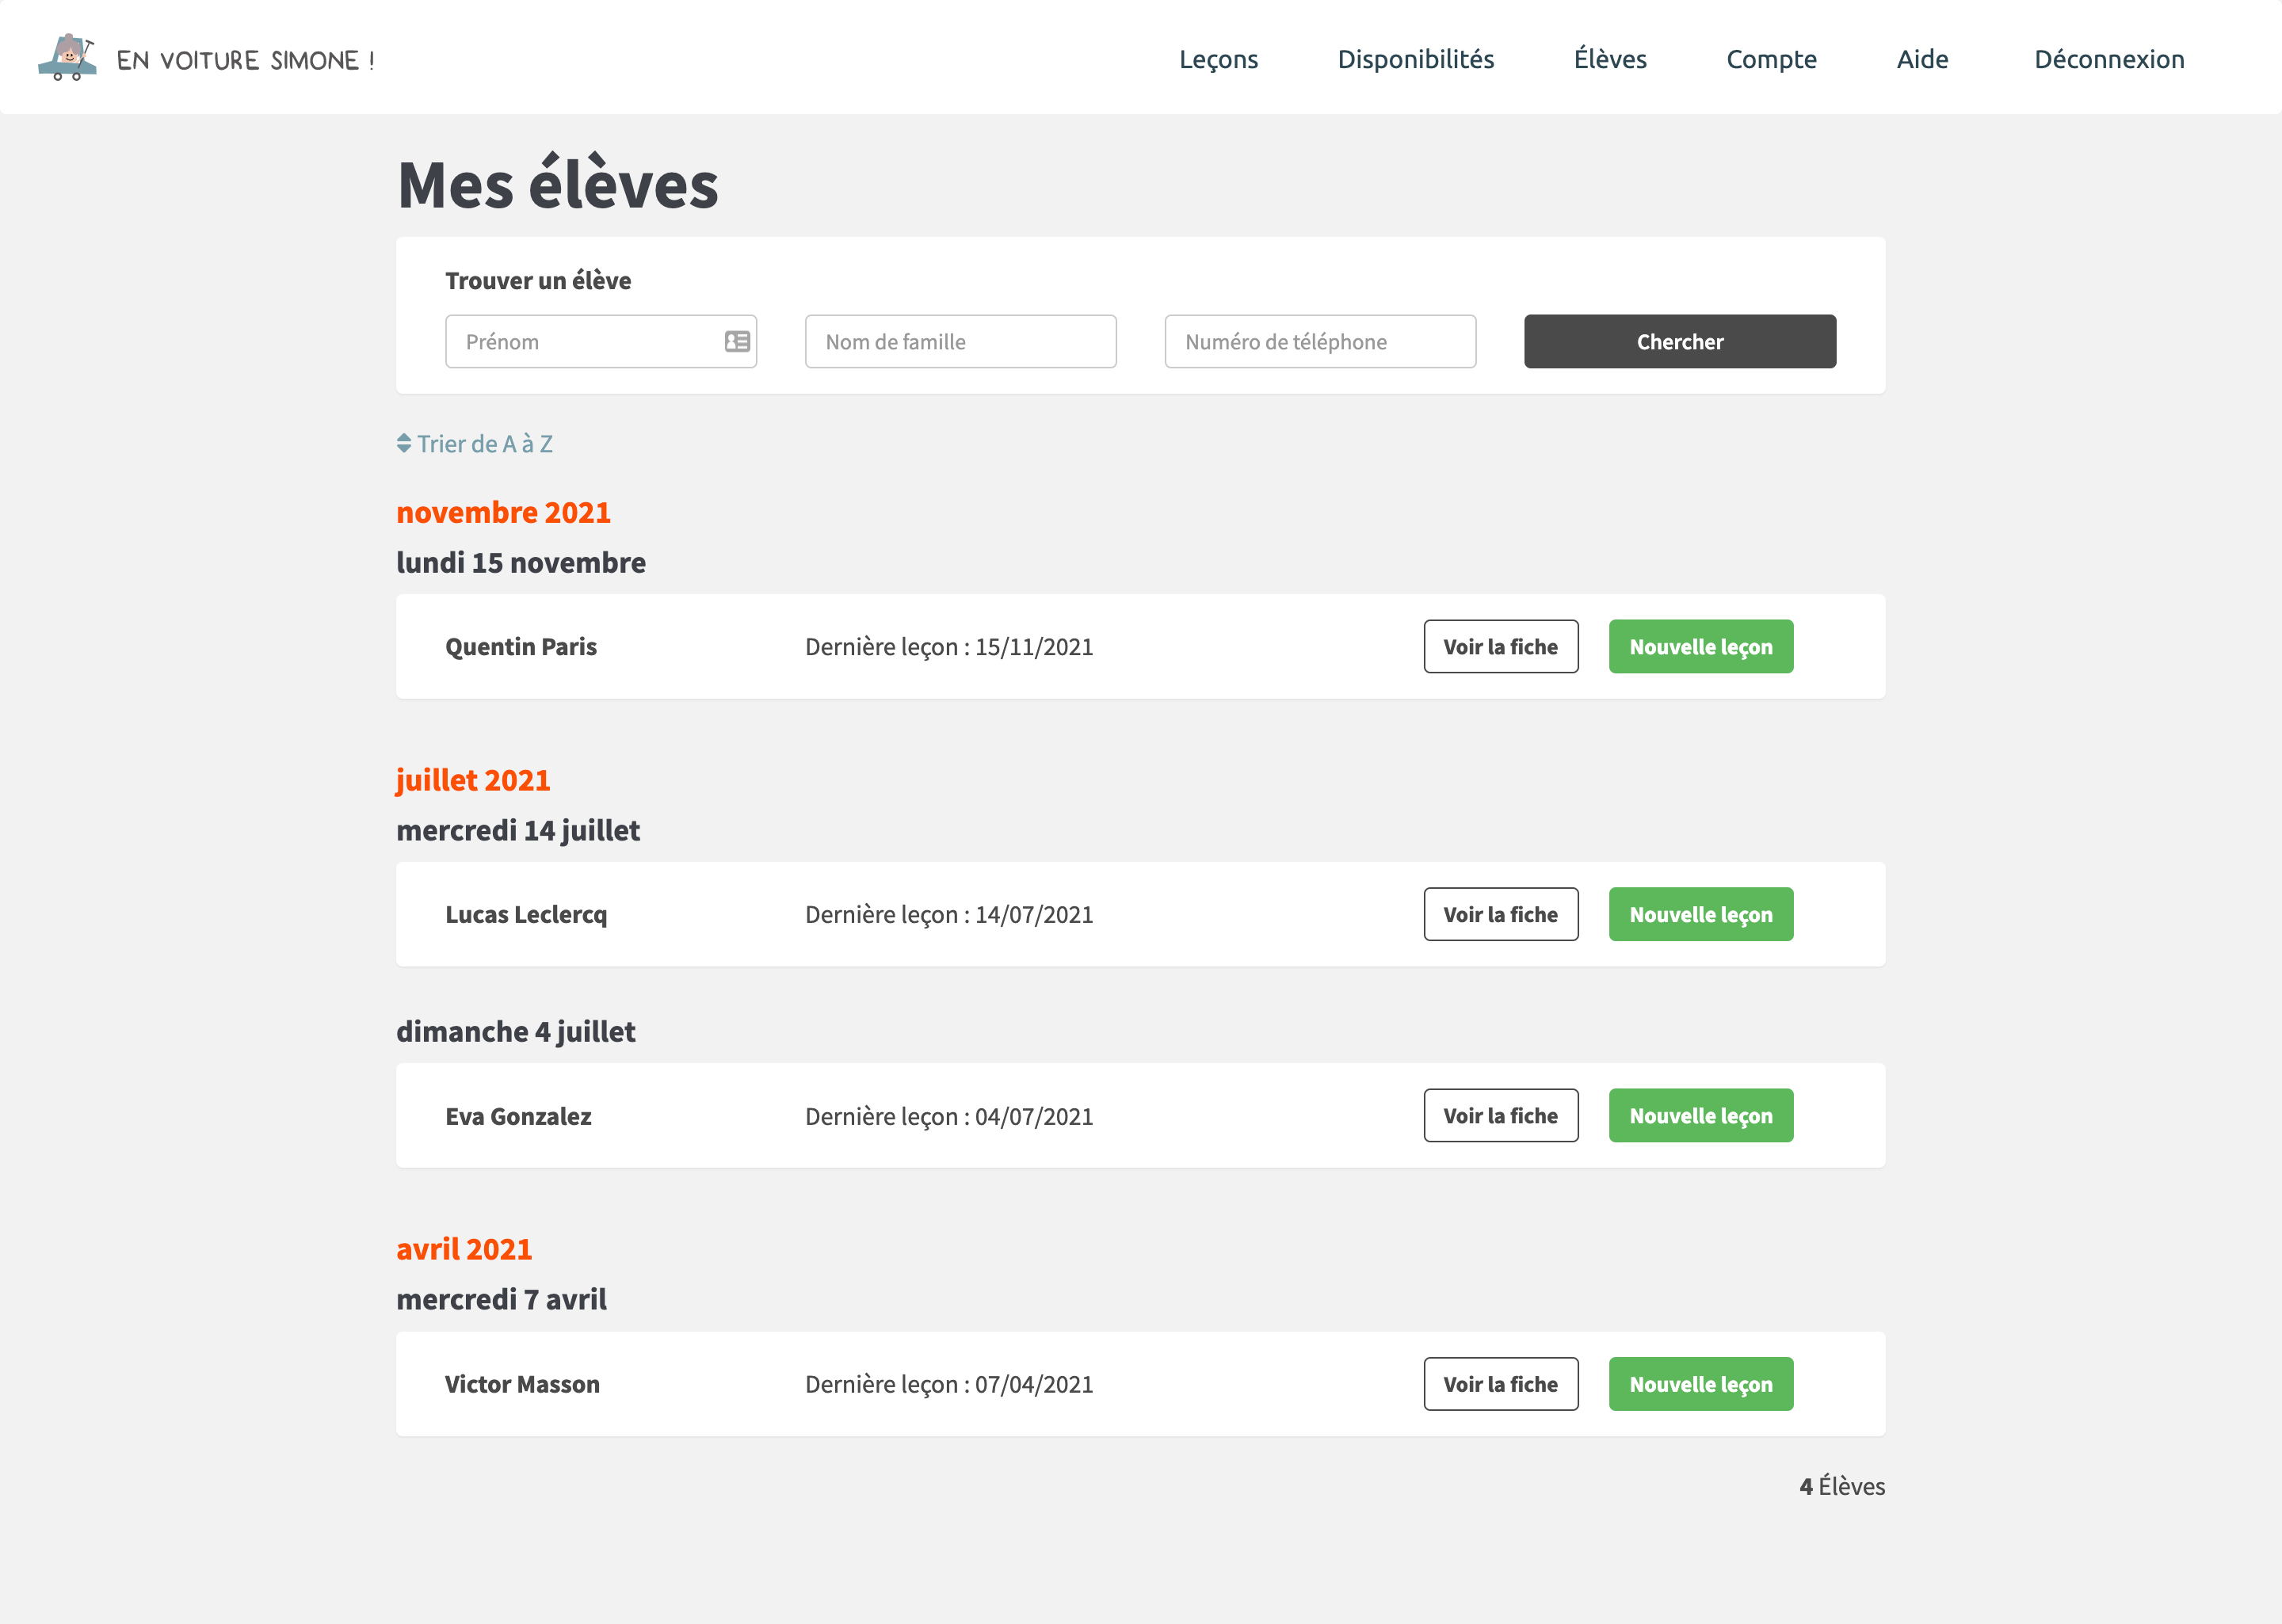Click the 'Mes élèves' page title
Image resolution: width=2282 pixels, height=1624 pixels.
pos(558,184)
